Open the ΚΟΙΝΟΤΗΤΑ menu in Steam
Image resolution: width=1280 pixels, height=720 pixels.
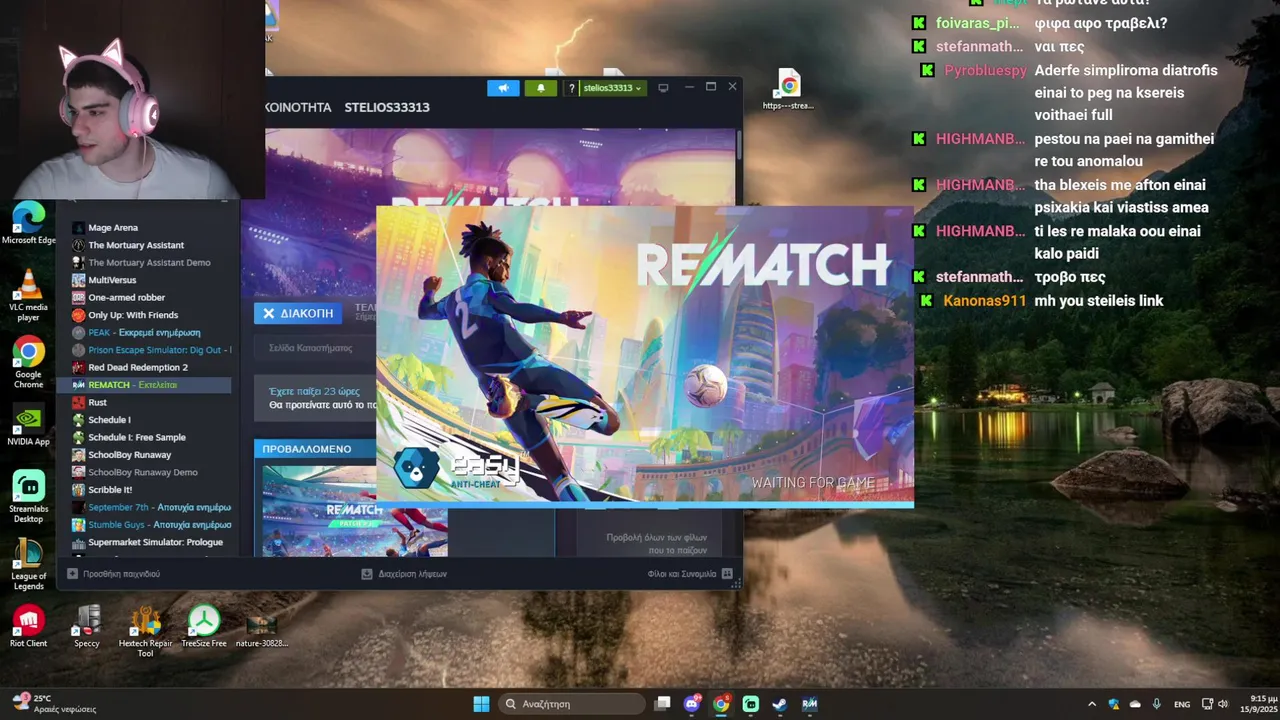298,107
